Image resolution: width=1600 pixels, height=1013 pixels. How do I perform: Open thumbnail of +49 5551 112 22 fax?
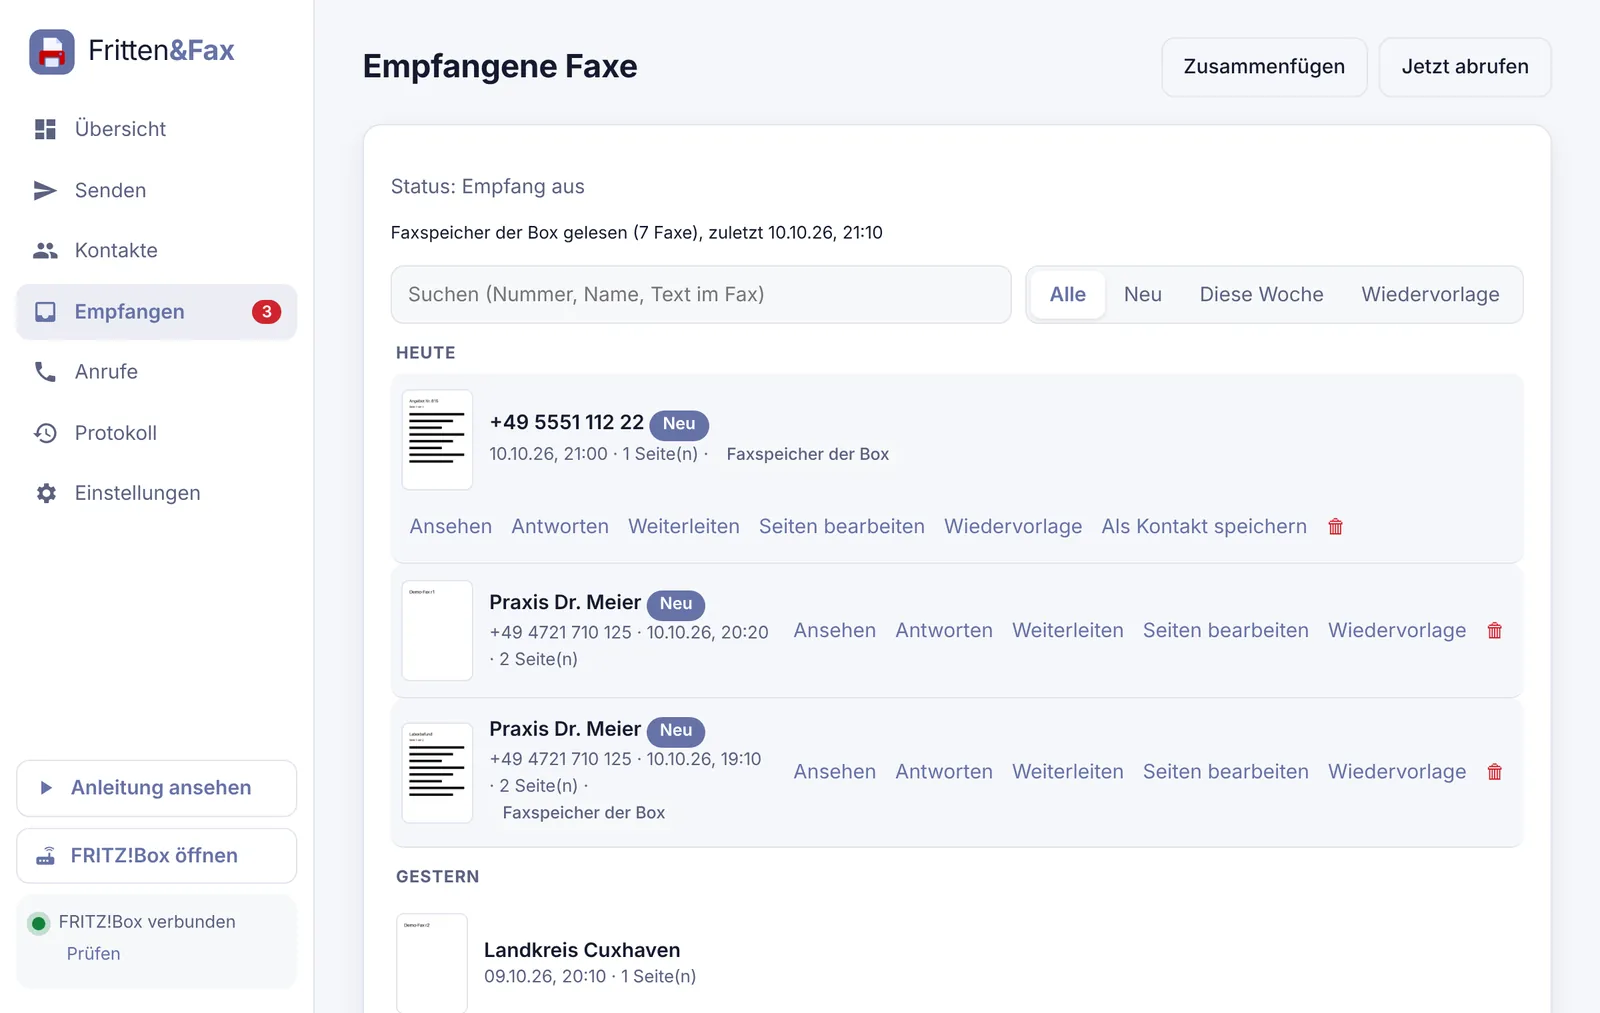pyautogui.click(x=437, y=440)
